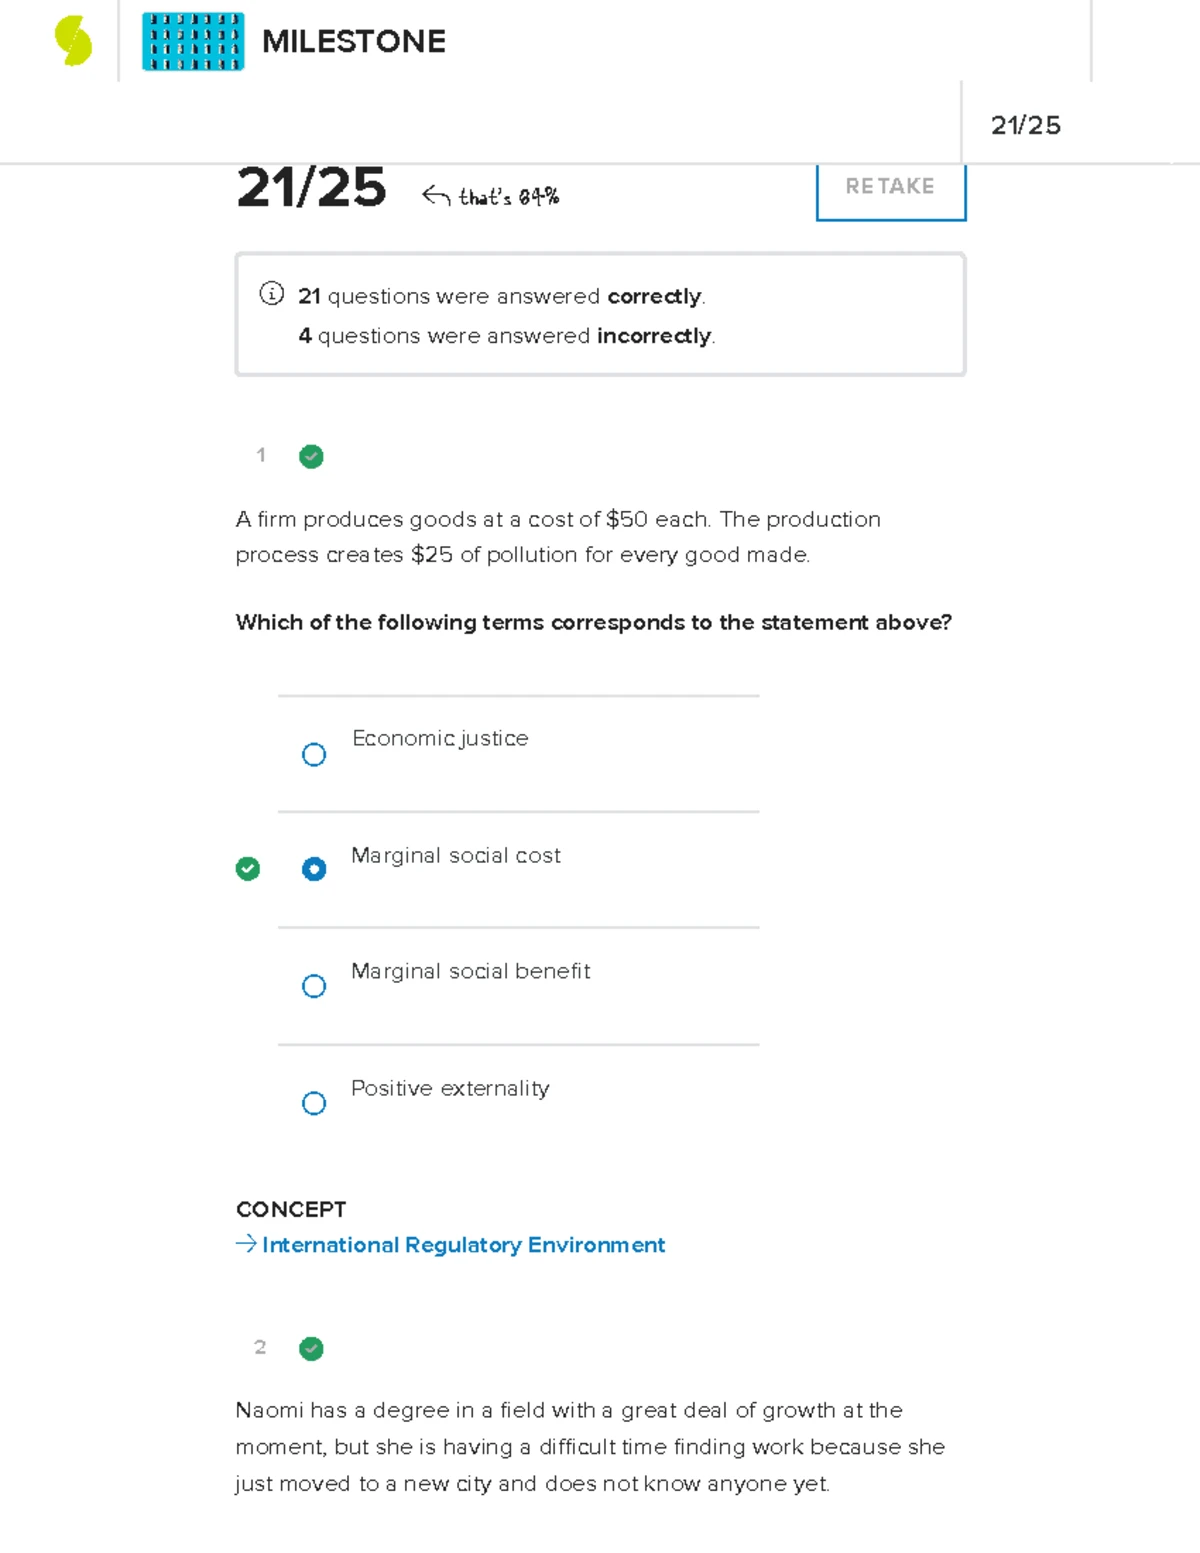
Task: Click green checkmark beside question 2
Action: point(312,1349)
